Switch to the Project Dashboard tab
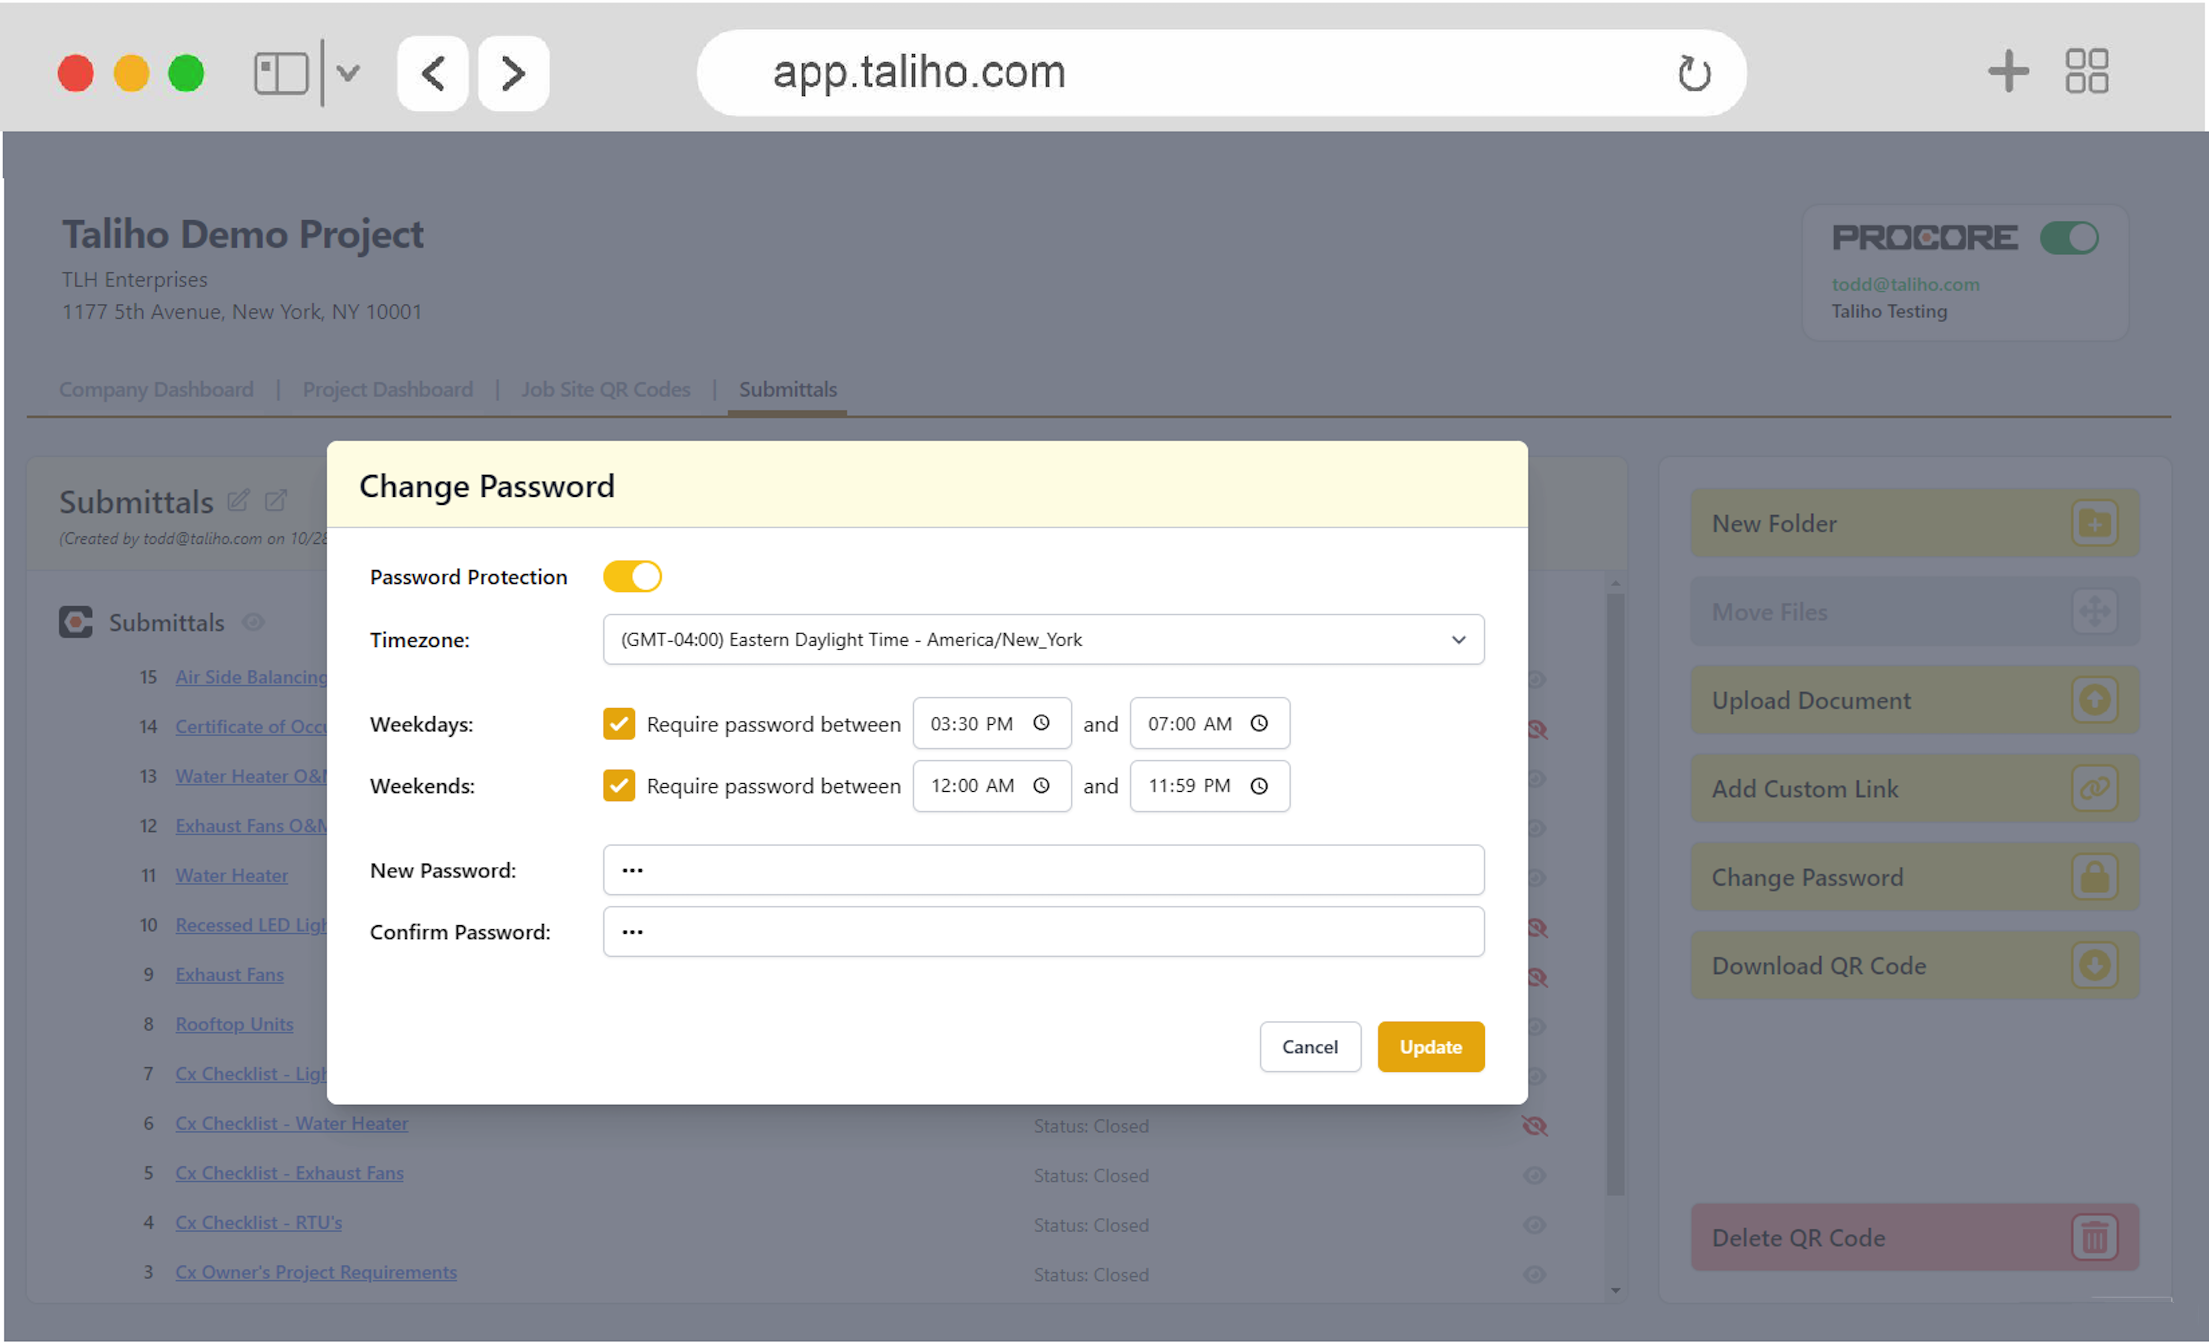The image size is (2209, 1343). click(x=387, y=389)
